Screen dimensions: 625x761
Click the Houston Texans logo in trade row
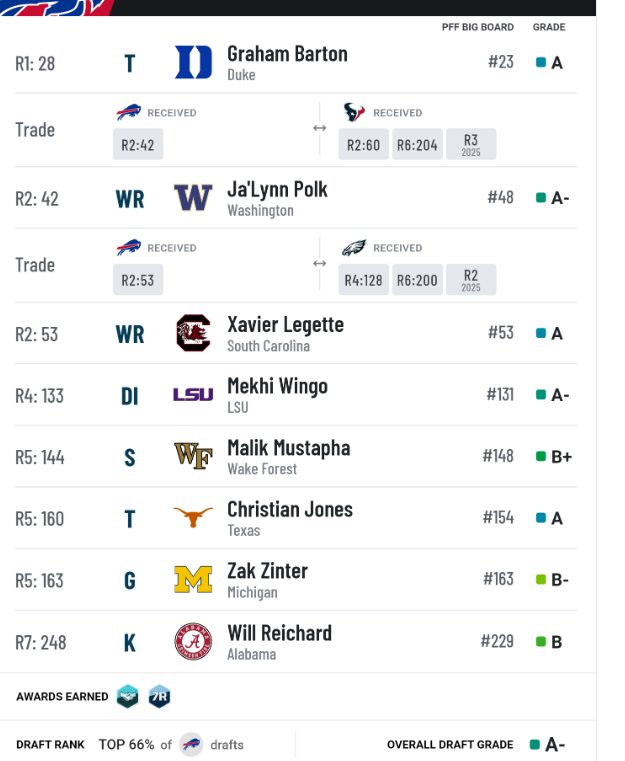click(354, 112)
